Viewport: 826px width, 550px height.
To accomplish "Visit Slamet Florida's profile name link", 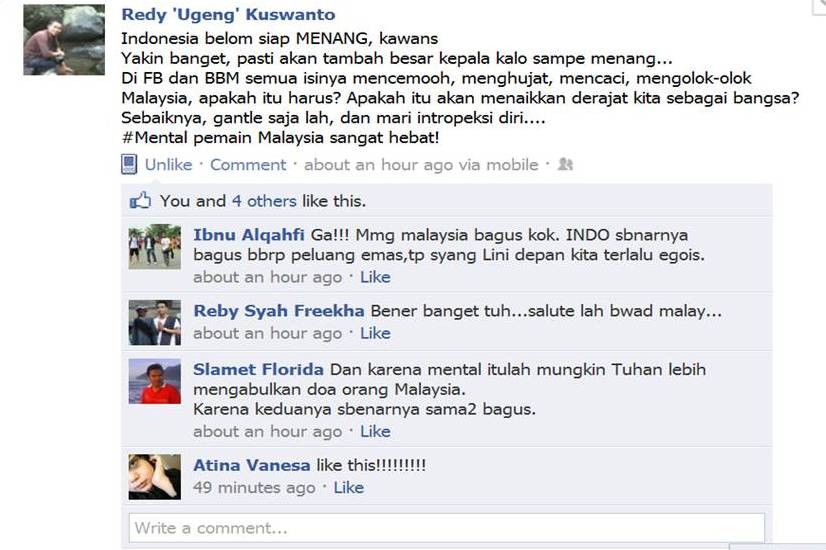I will point(258,369).
